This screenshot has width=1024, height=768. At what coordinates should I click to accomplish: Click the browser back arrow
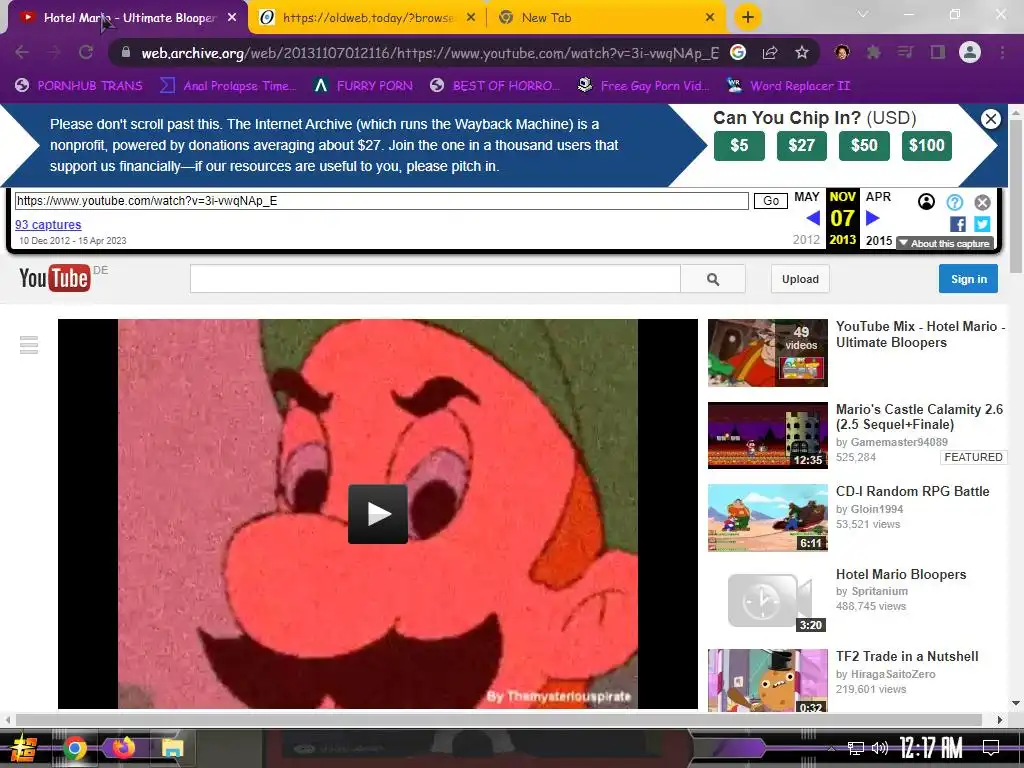(22, 52)
